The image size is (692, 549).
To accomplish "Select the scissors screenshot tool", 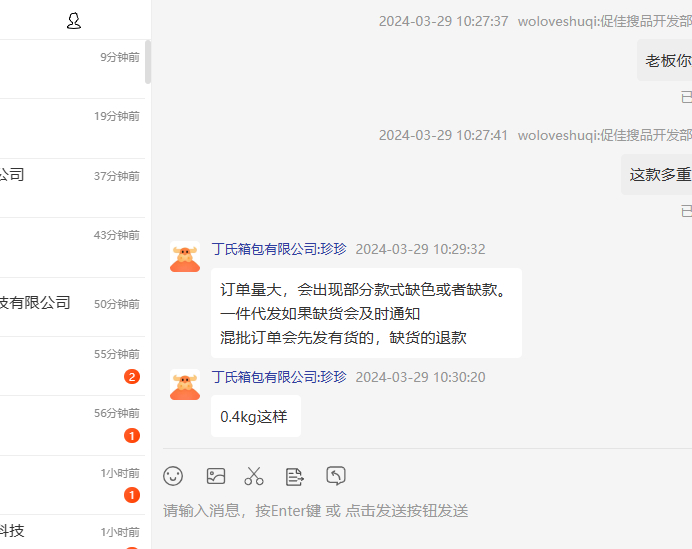I will click(x=254, y=476).
